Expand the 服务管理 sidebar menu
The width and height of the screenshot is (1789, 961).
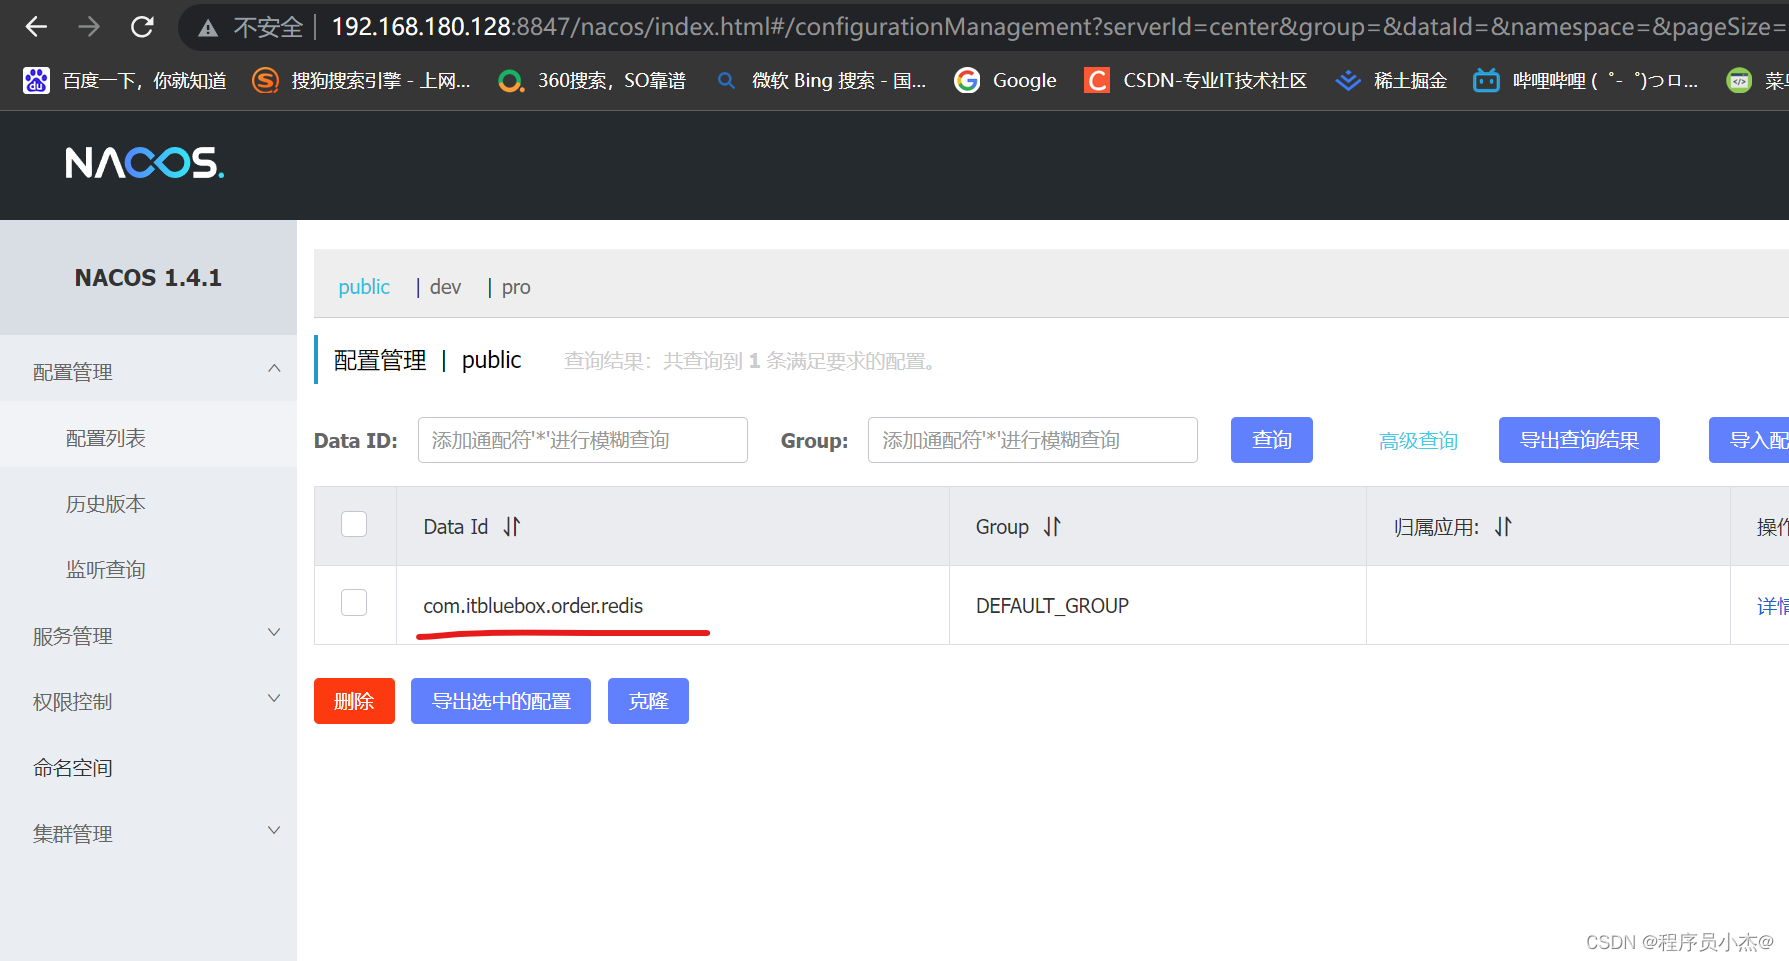point(148,635)
